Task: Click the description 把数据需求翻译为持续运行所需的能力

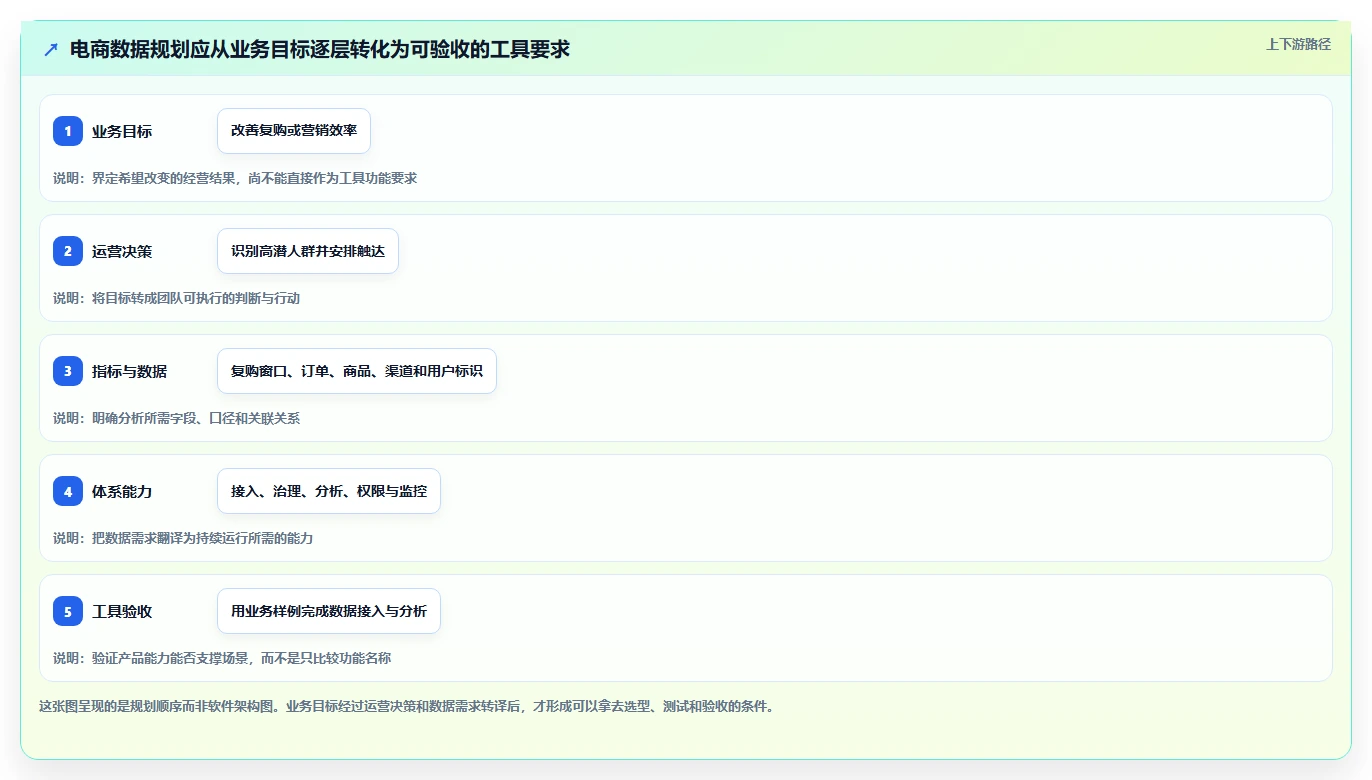Action: pyautogui.click(x=203, y=538)
